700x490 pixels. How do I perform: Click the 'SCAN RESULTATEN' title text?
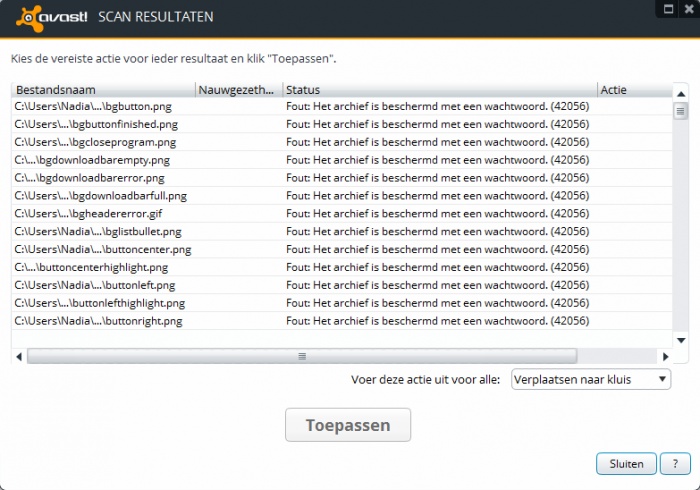(156, 17)
